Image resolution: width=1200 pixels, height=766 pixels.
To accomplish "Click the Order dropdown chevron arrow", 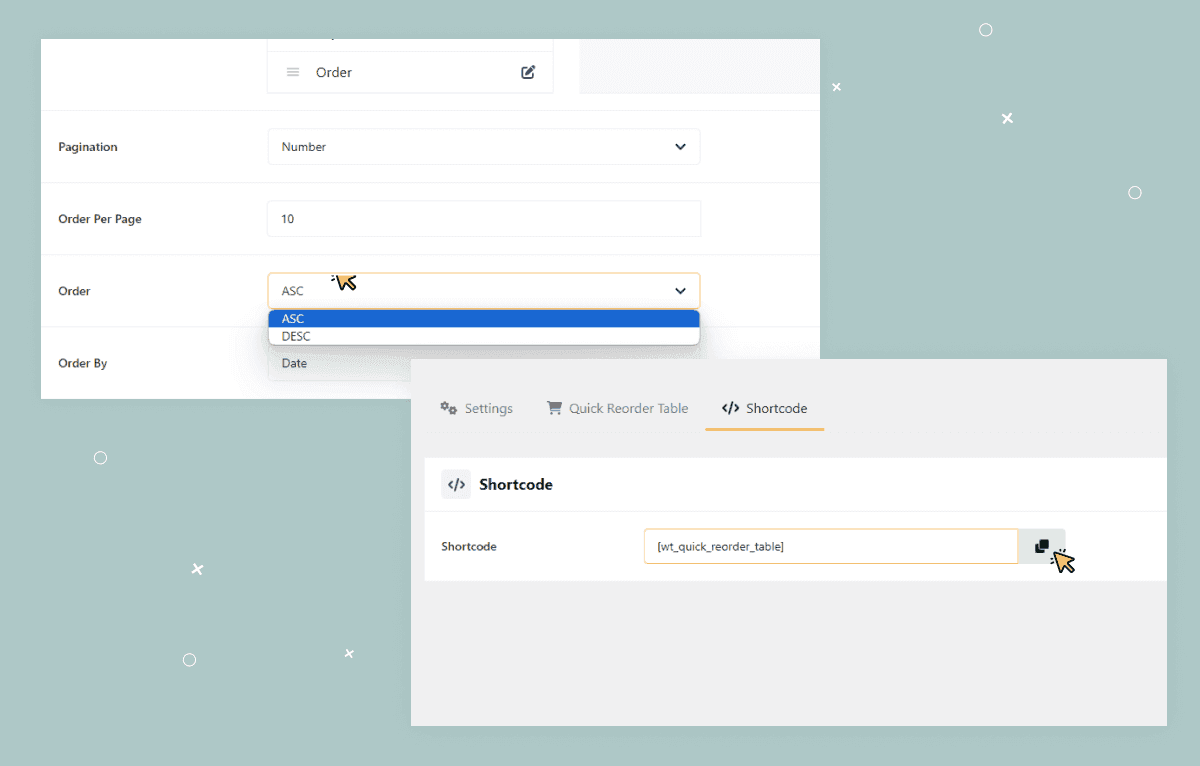I will pyautogui.click(x=680, y=291).
